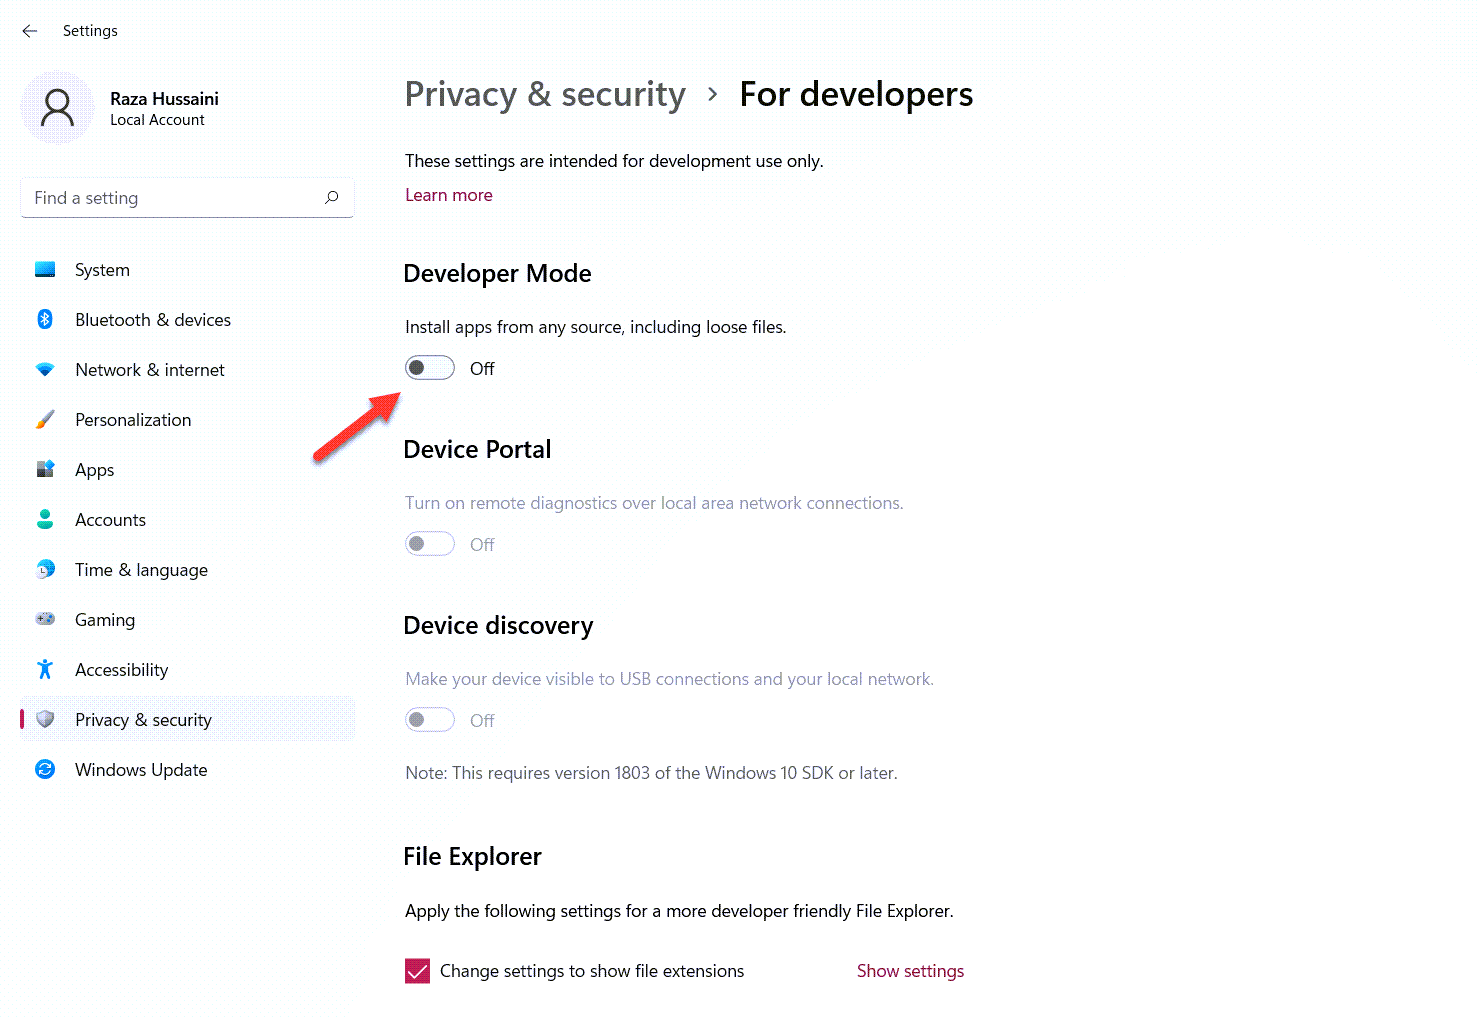Screen dimensions: 1478x1020
Task: Click the Bluetooth icon in sidebar
Action: pos(45,320)
